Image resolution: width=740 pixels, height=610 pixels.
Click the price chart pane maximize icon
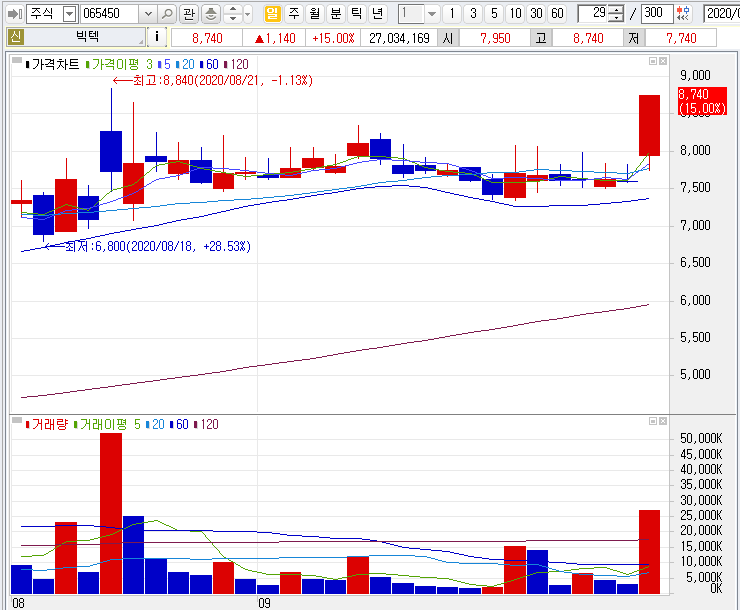653,61
